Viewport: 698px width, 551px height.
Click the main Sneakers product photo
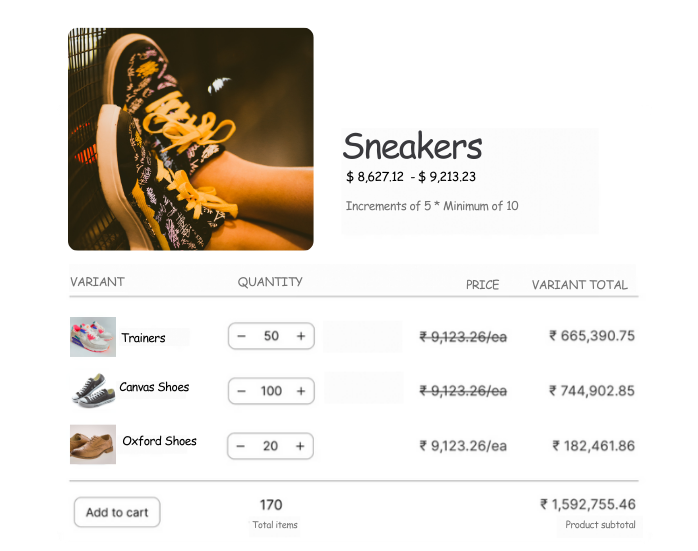(191, 138)
